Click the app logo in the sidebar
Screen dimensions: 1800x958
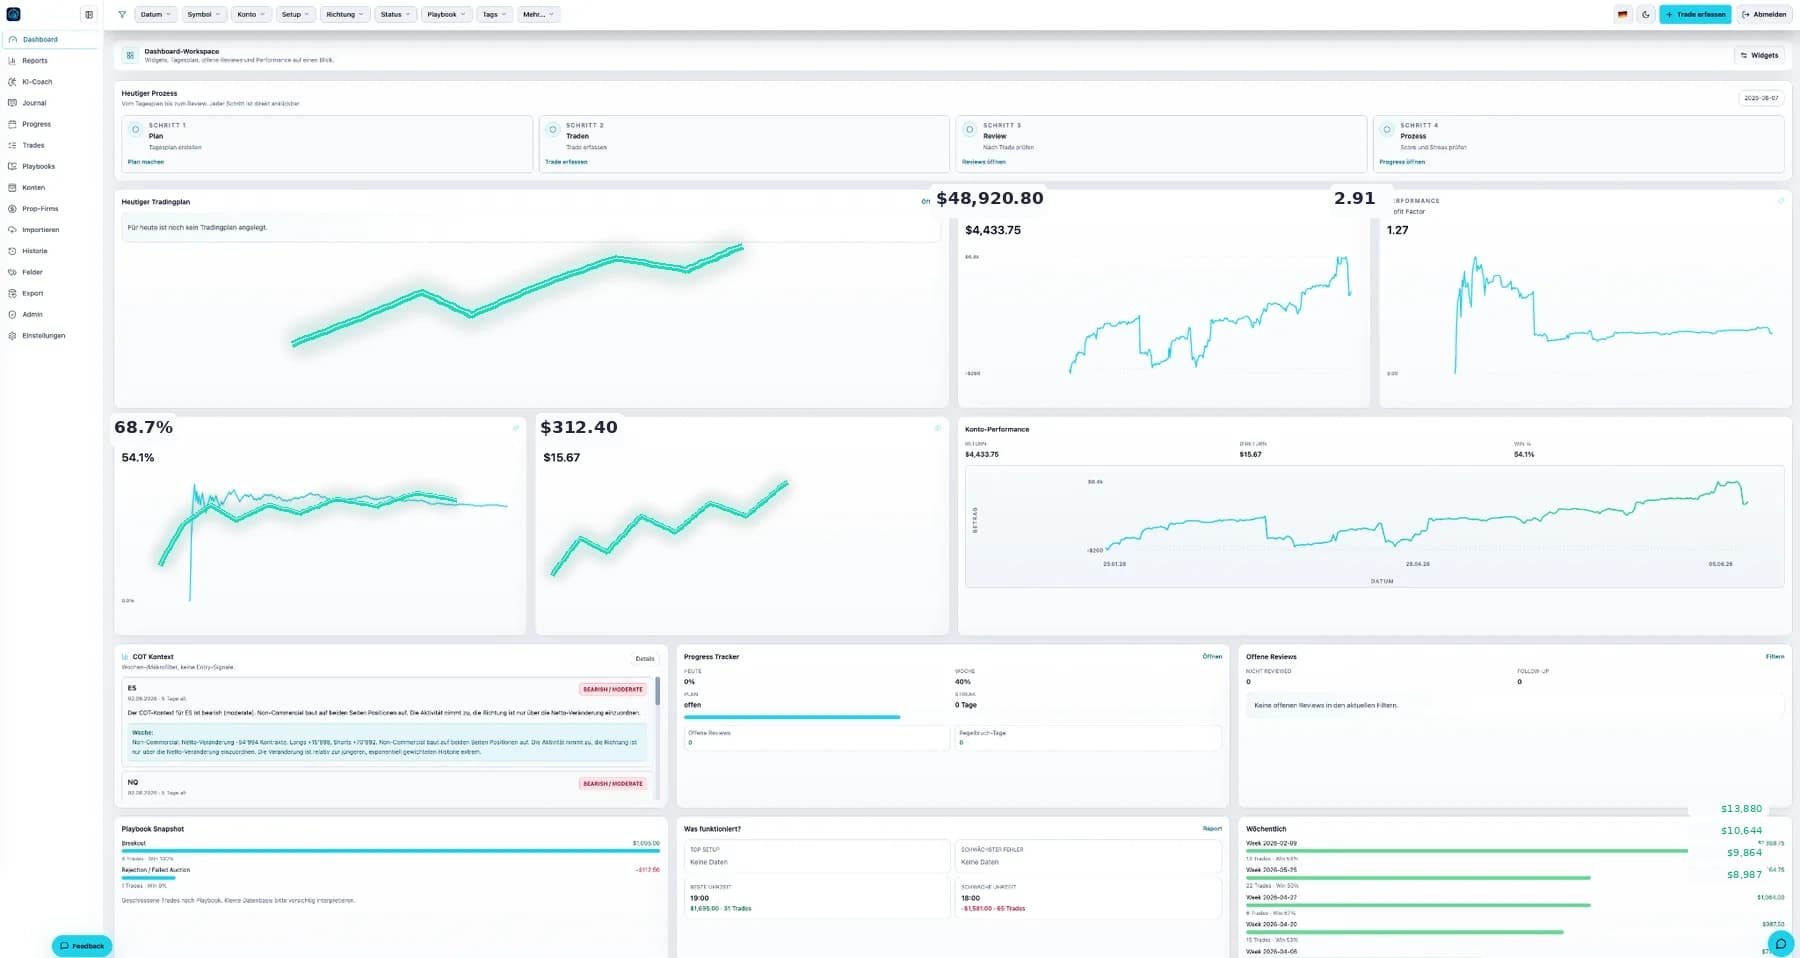[13, 14]
